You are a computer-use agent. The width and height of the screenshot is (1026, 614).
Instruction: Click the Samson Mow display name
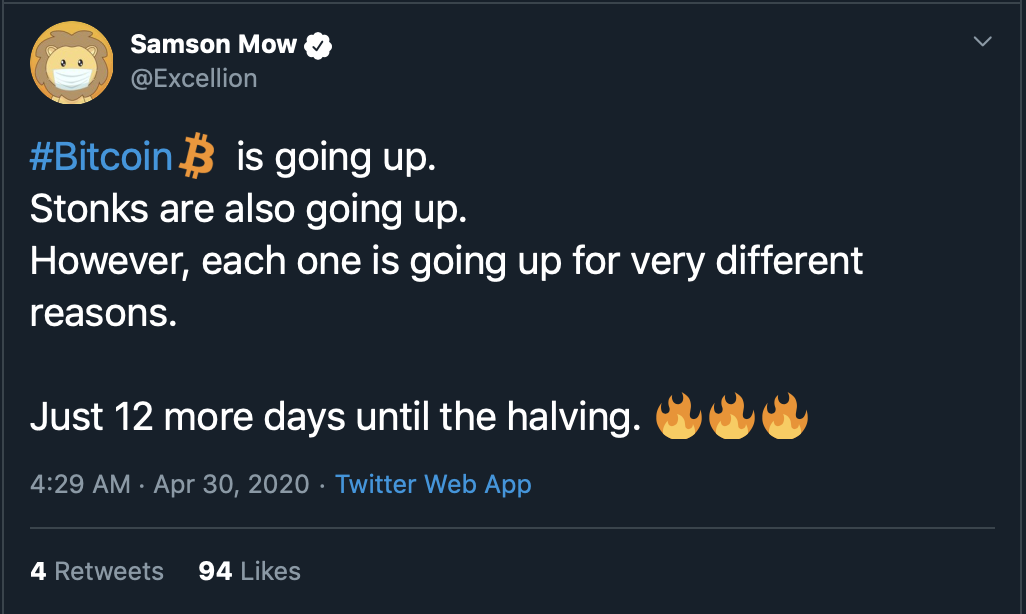213,45
